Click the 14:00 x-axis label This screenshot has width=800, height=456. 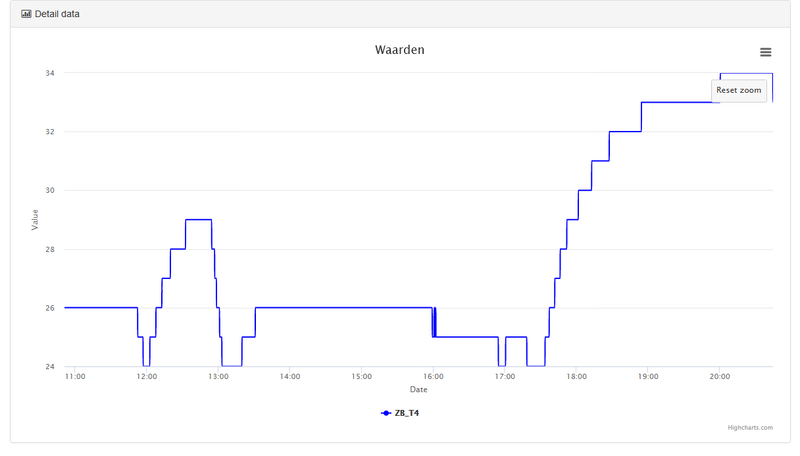[x=290, y=377]
